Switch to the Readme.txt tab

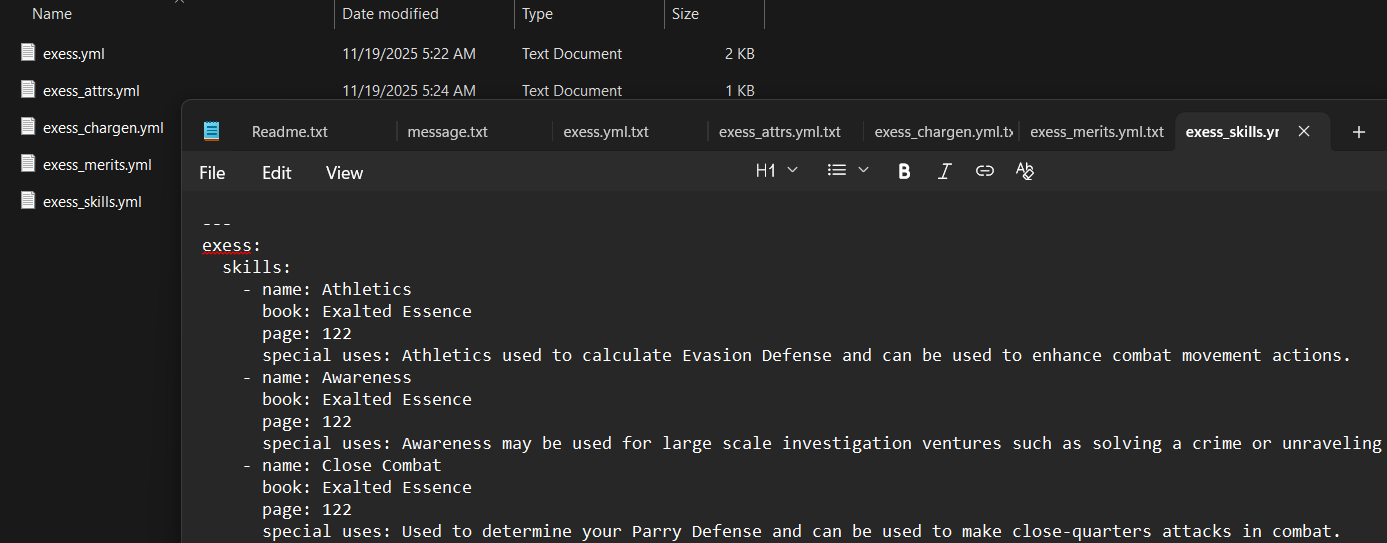(x=289, y=132)
